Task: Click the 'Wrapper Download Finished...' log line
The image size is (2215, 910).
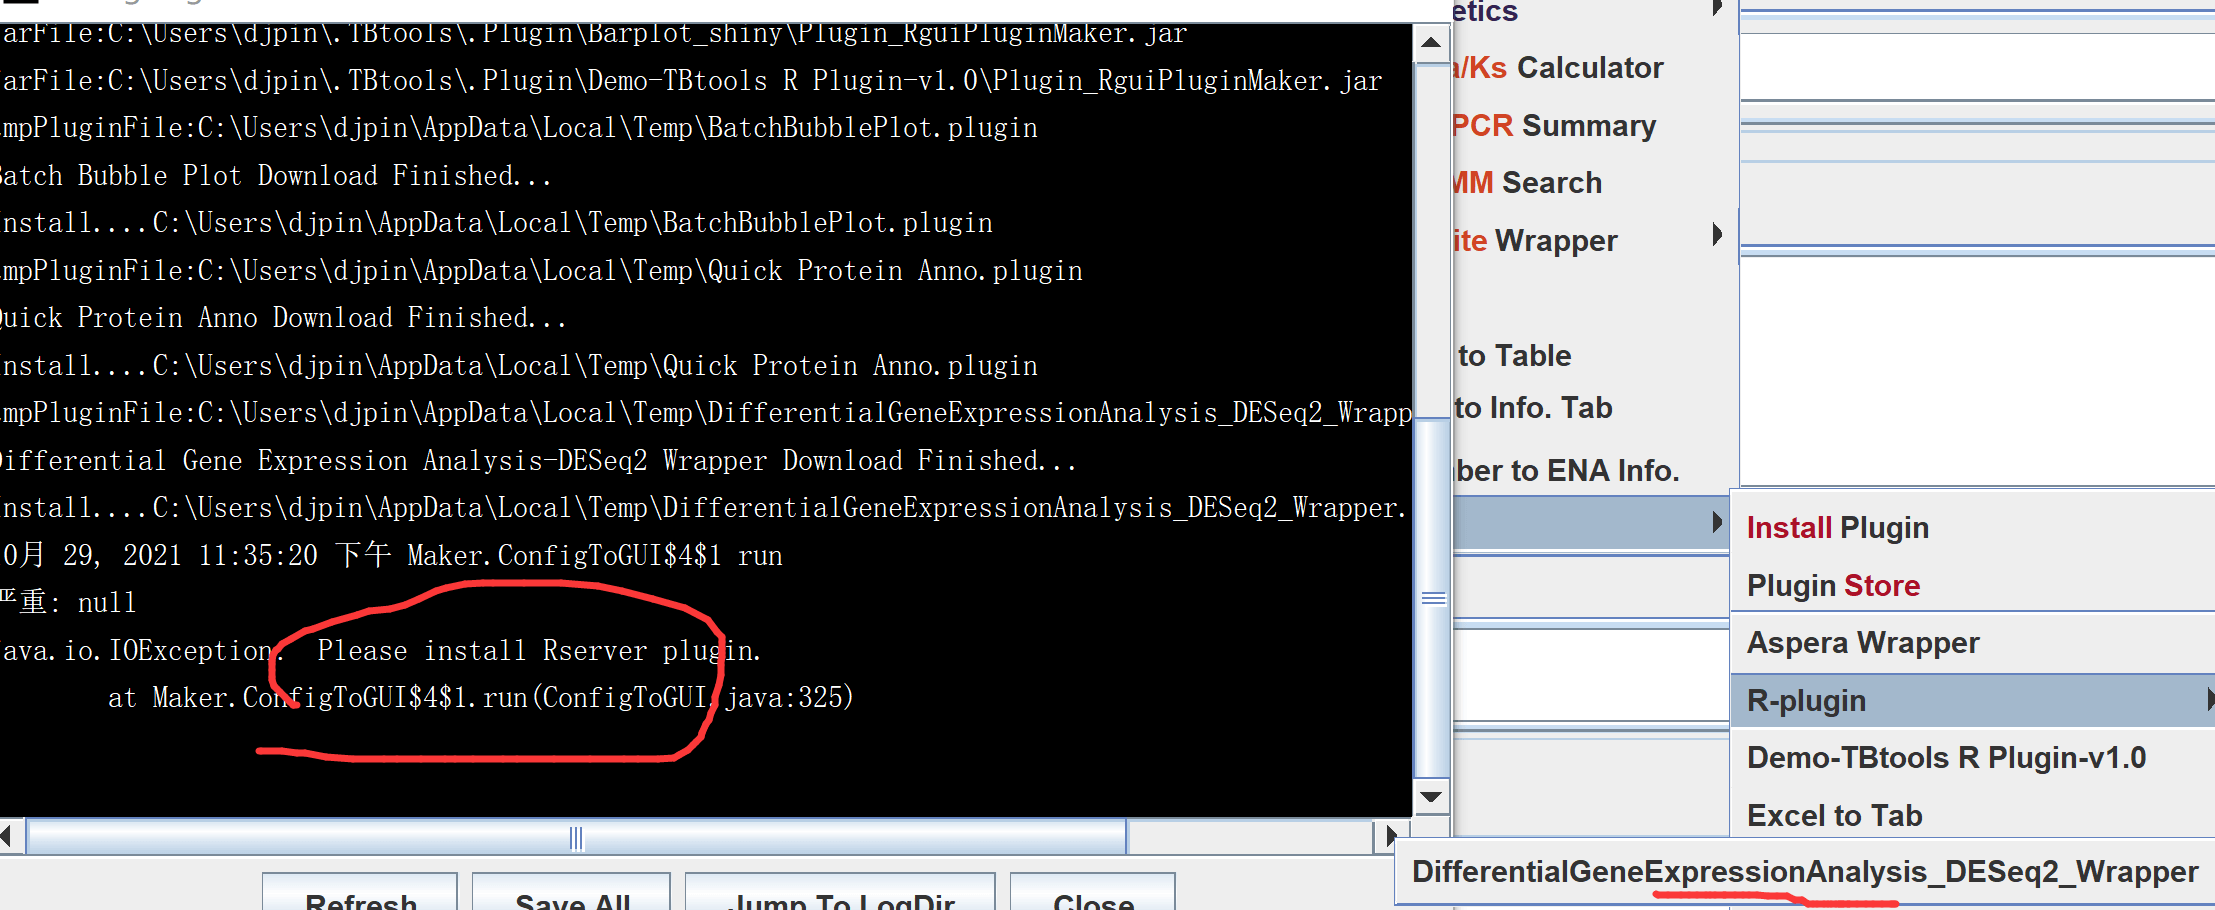Action: point(538,461)
